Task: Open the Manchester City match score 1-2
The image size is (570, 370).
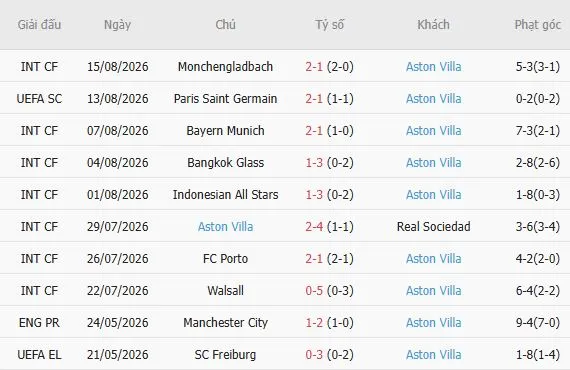Action: 314,322
